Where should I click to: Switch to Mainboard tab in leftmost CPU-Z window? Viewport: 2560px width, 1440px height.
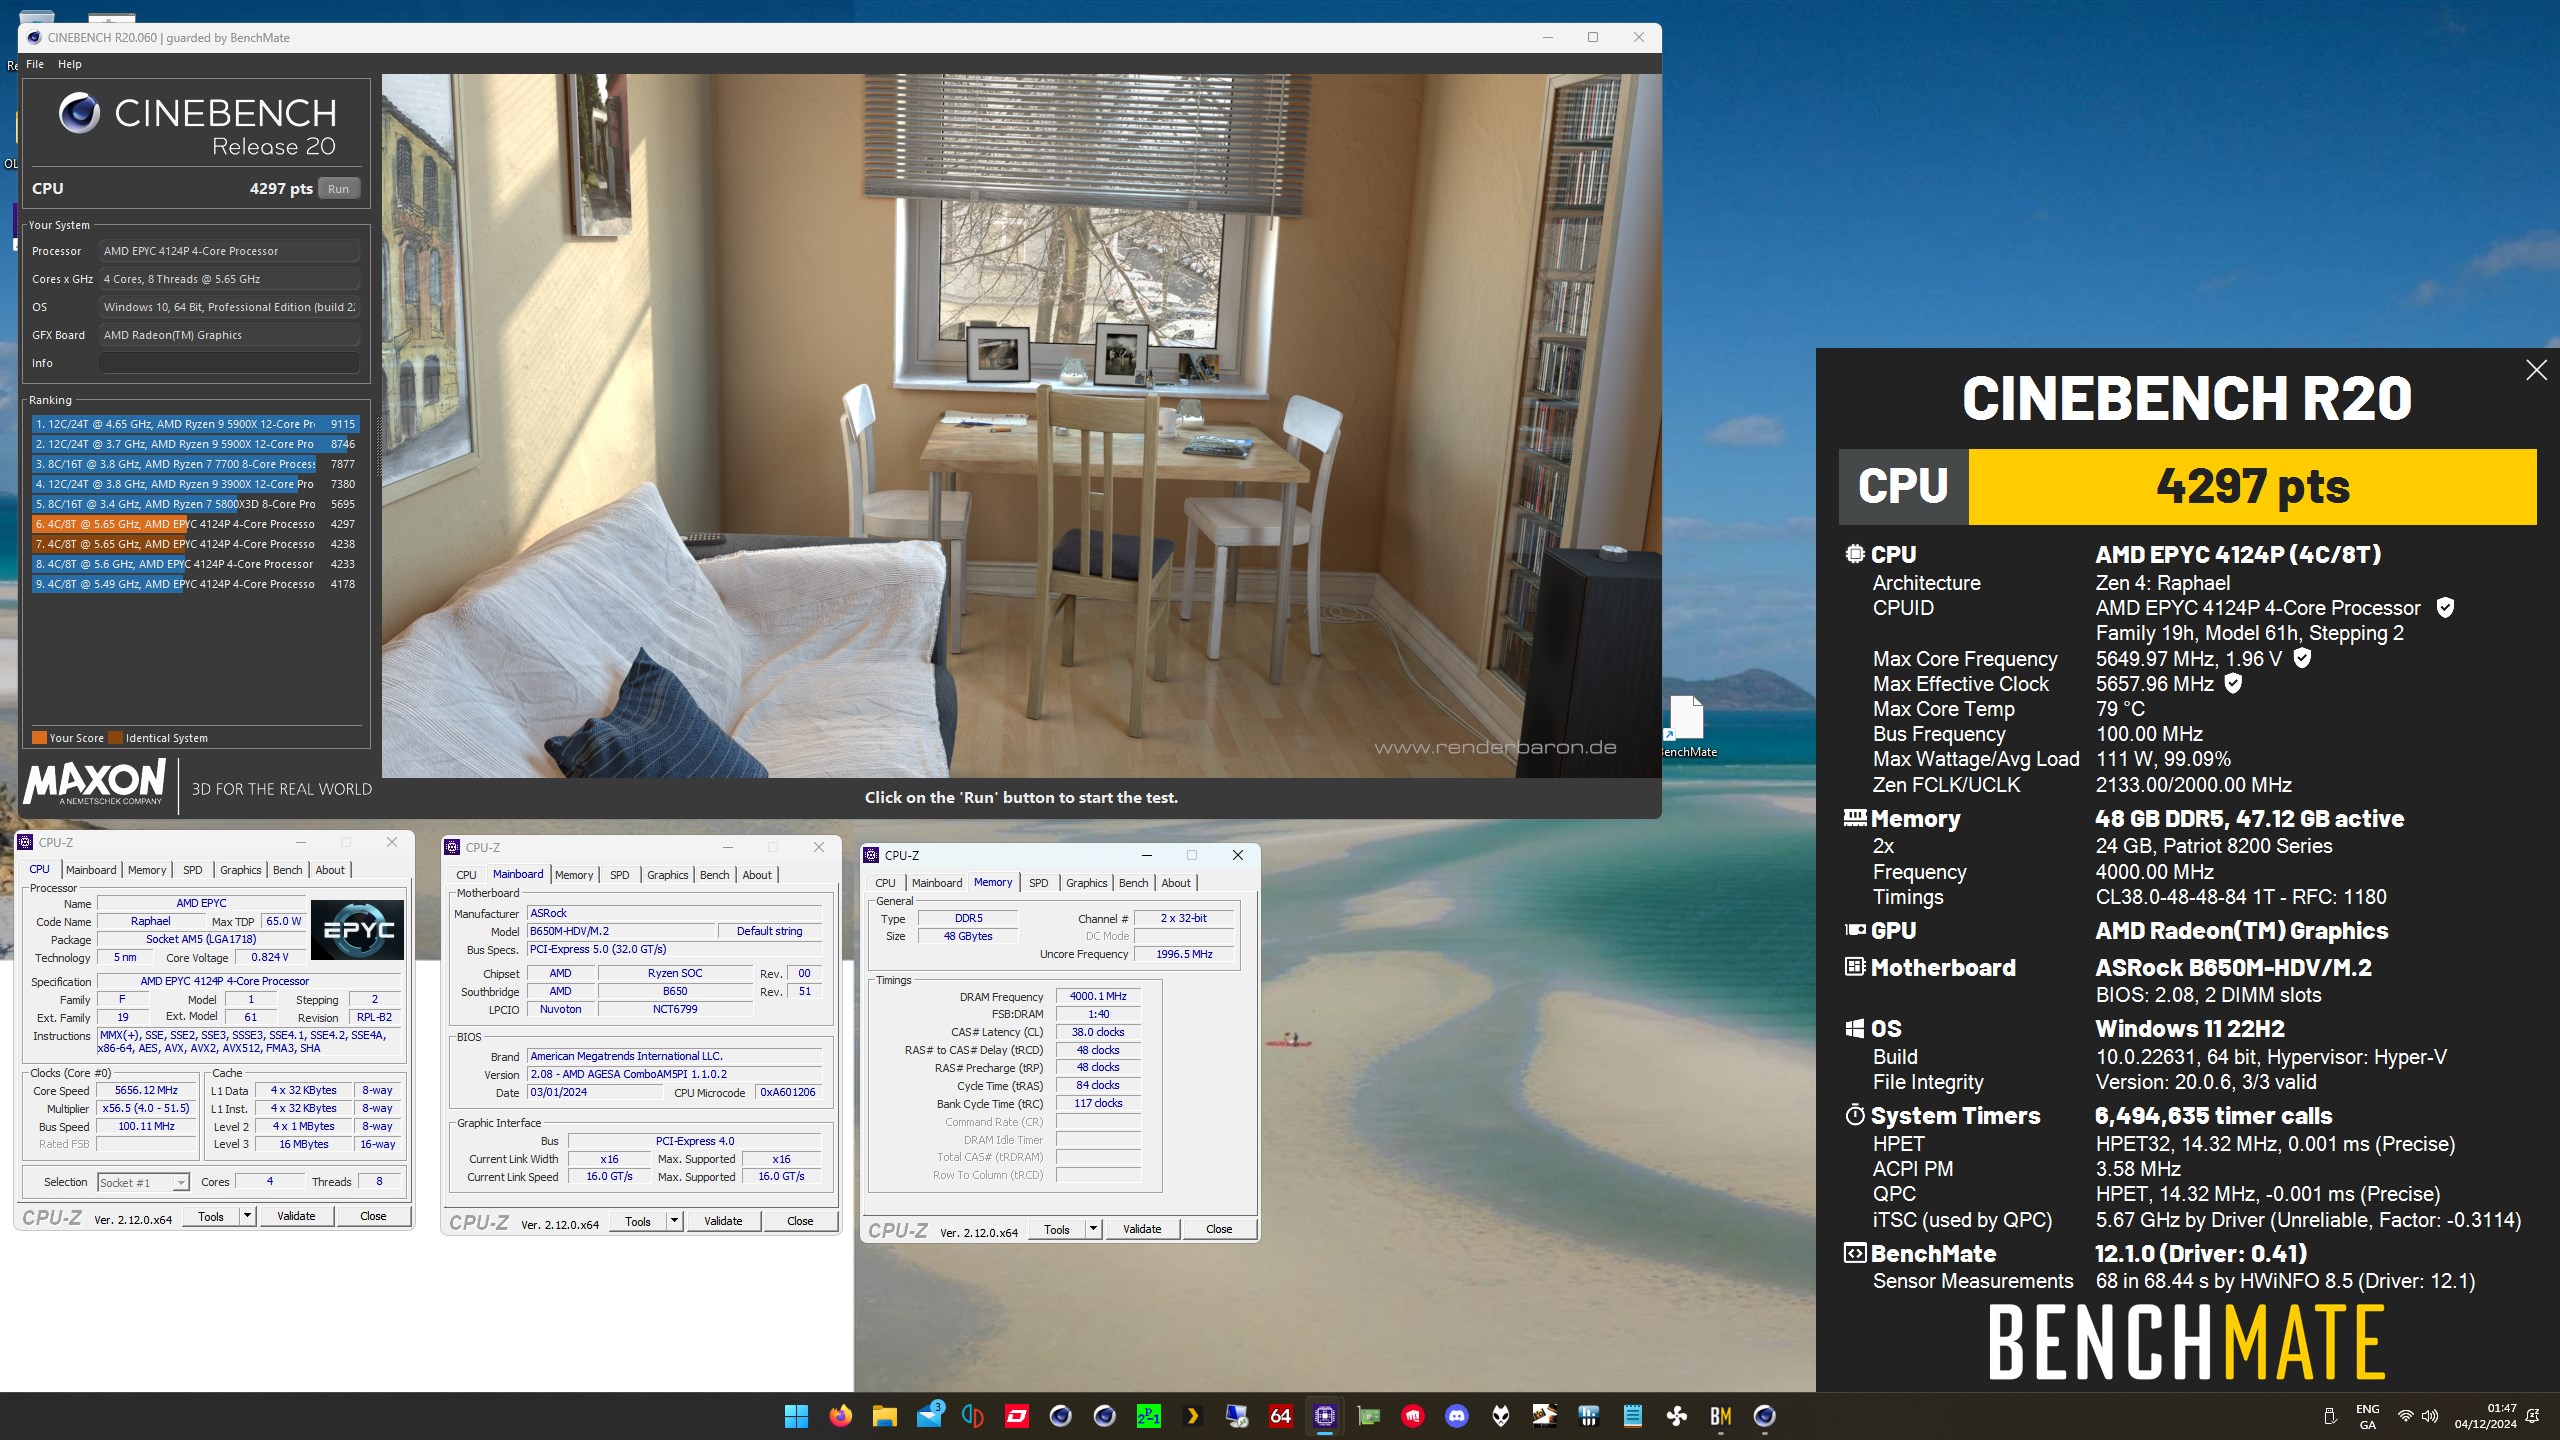pyautogui.click(x=91, y=870)
